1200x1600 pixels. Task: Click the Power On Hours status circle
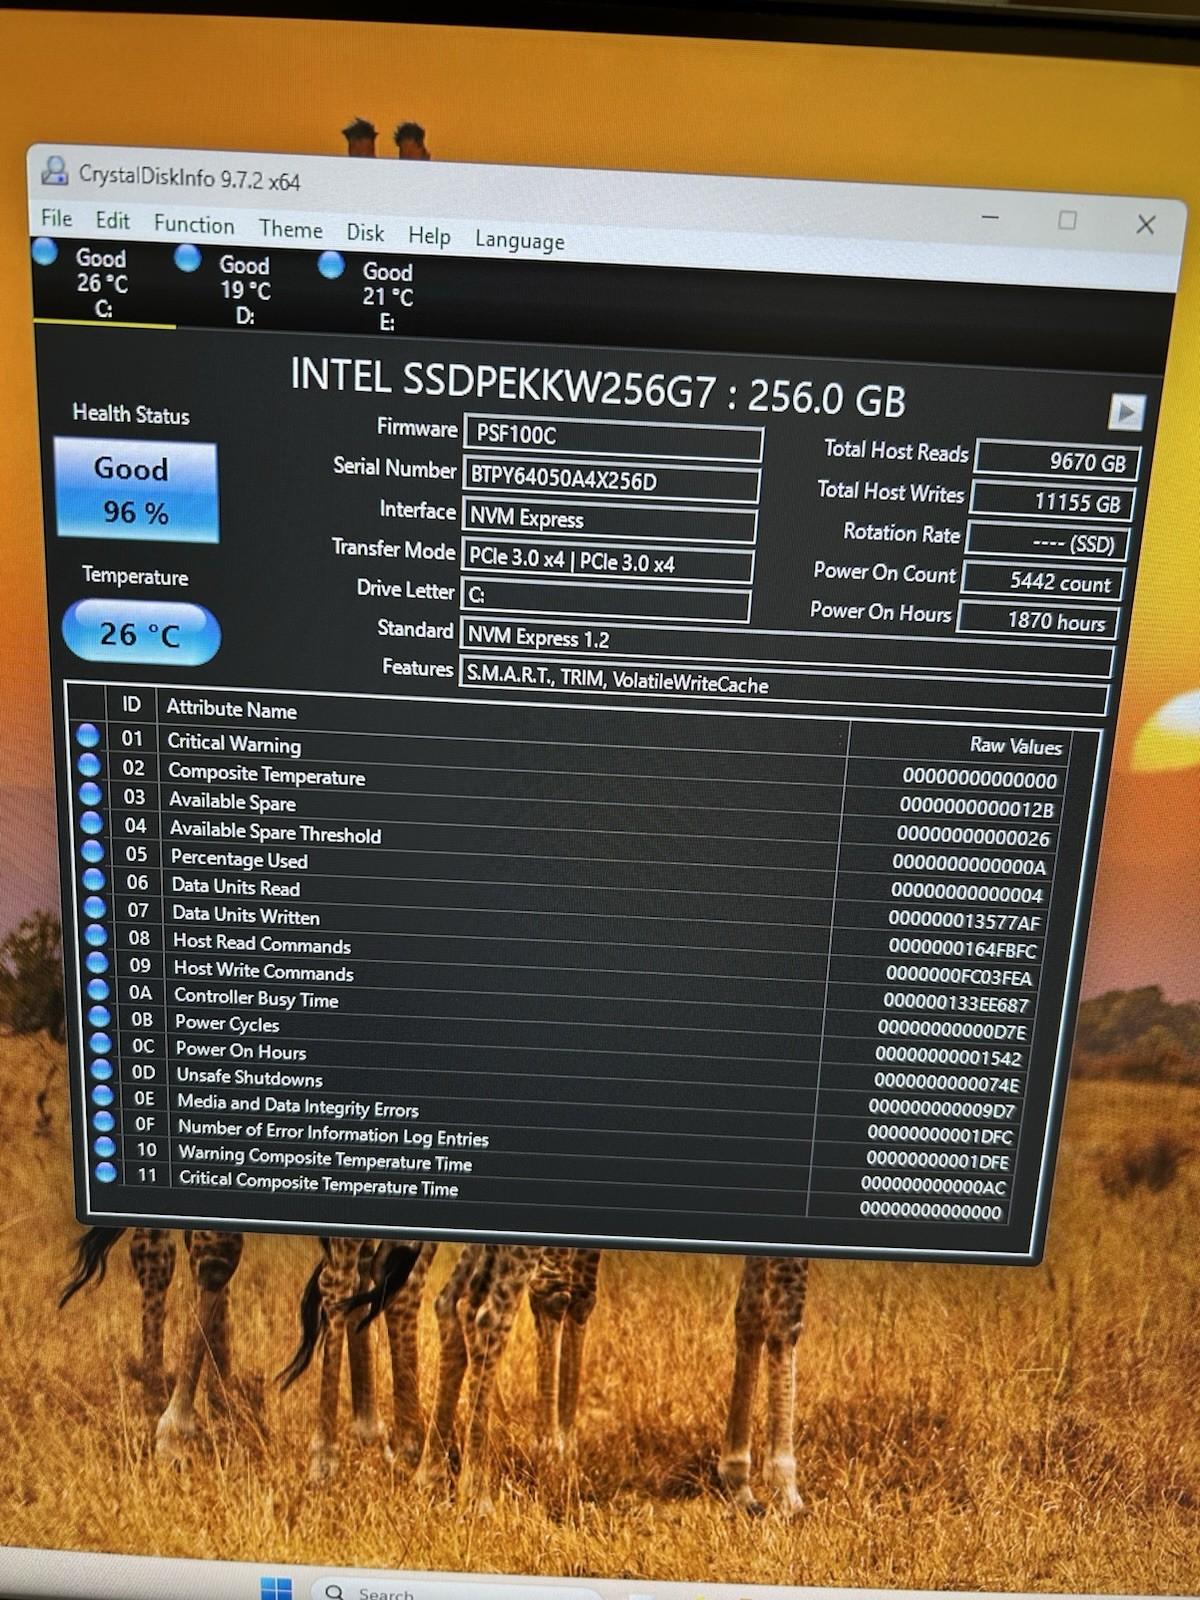[100, 1042]
